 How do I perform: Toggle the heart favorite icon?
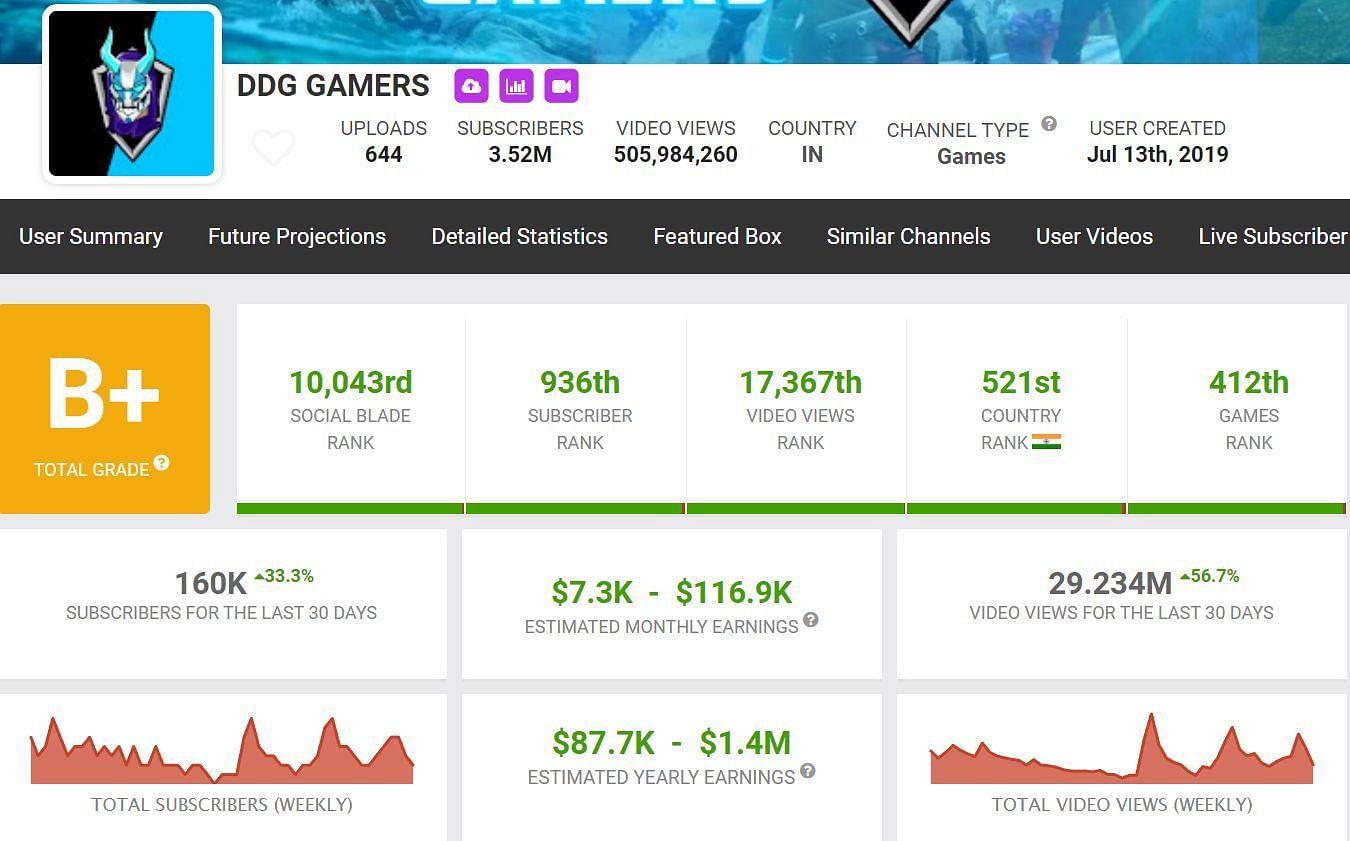(273, 148)
